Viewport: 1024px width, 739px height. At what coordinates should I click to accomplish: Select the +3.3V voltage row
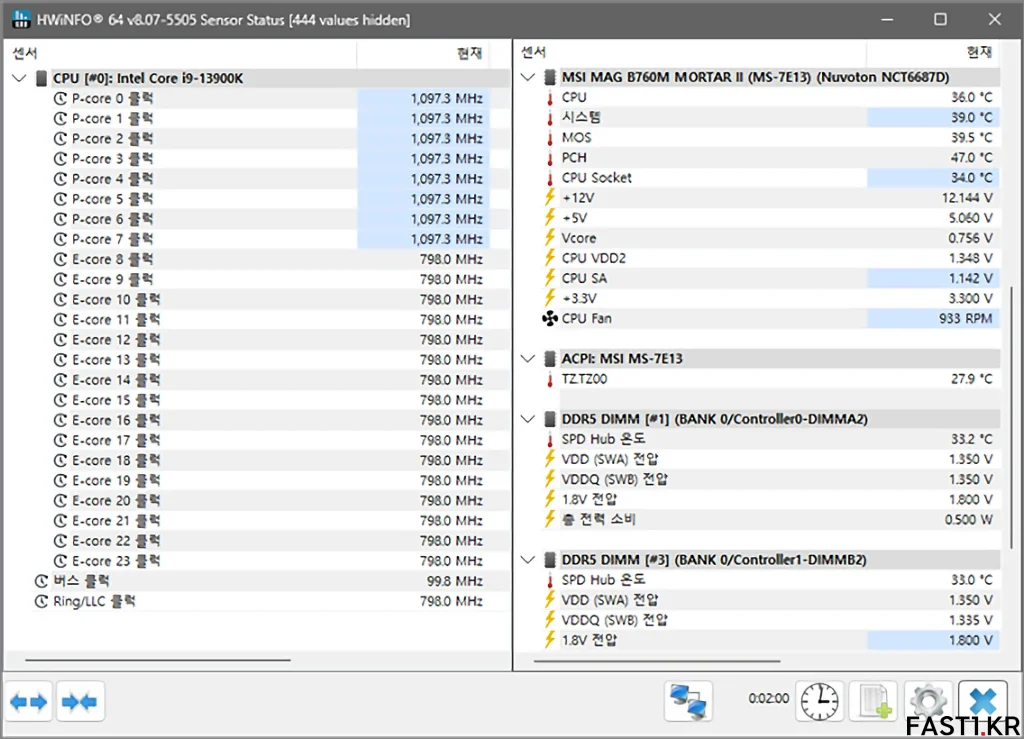click(x=769, y=298)
